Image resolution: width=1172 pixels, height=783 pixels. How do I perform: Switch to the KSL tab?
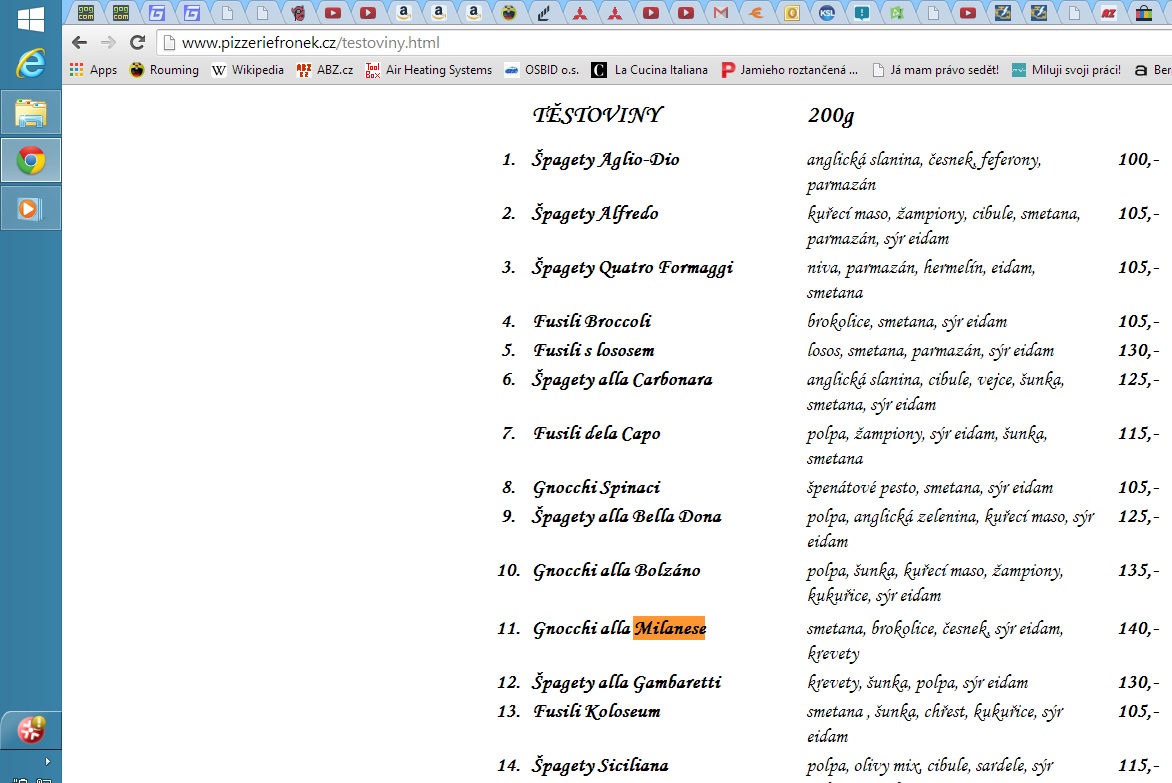click(827, 13)
